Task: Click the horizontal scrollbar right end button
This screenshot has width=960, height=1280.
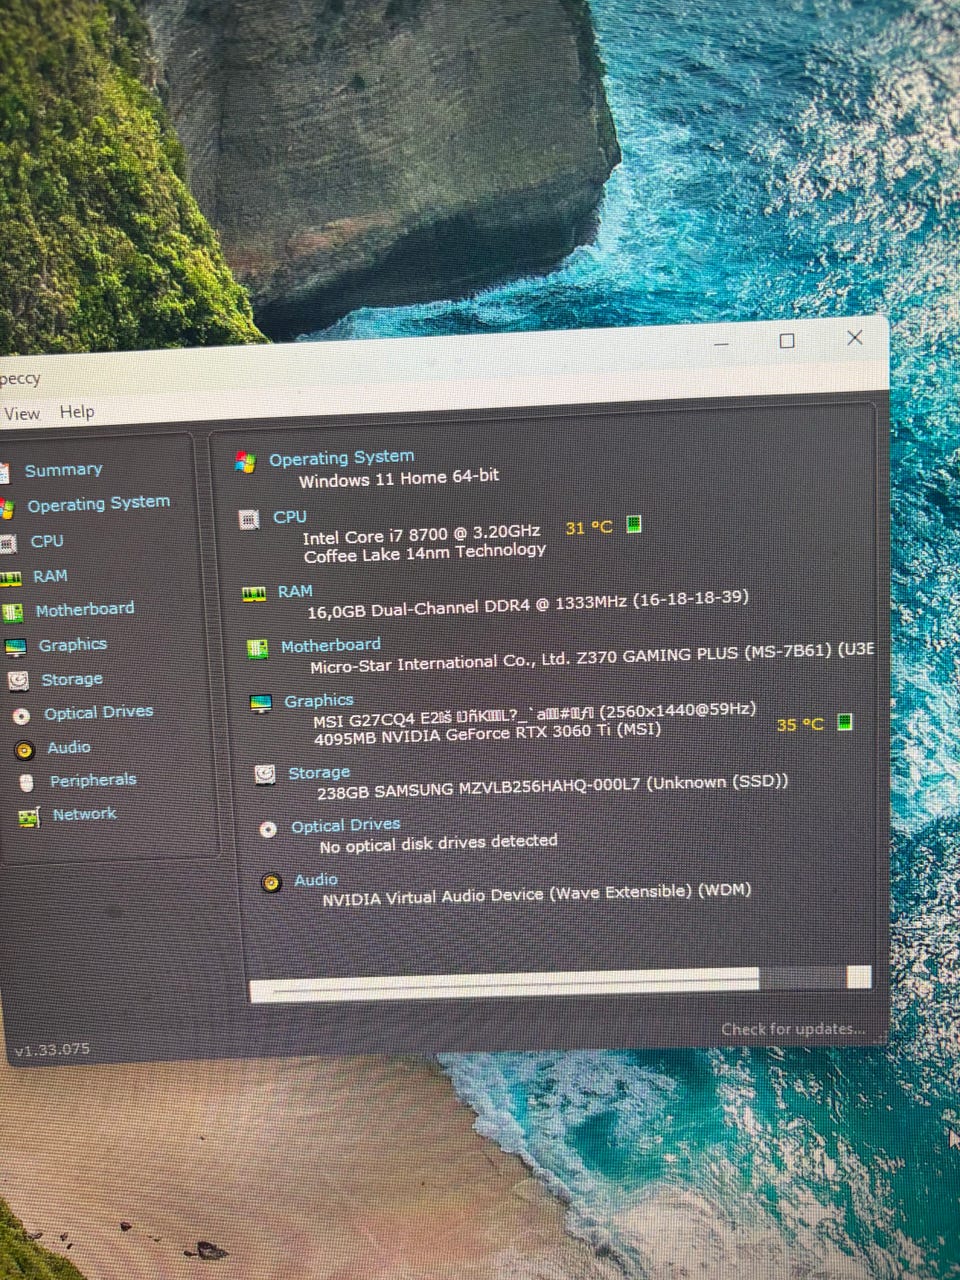Action: pyautogui.click(x=859, y=977)
